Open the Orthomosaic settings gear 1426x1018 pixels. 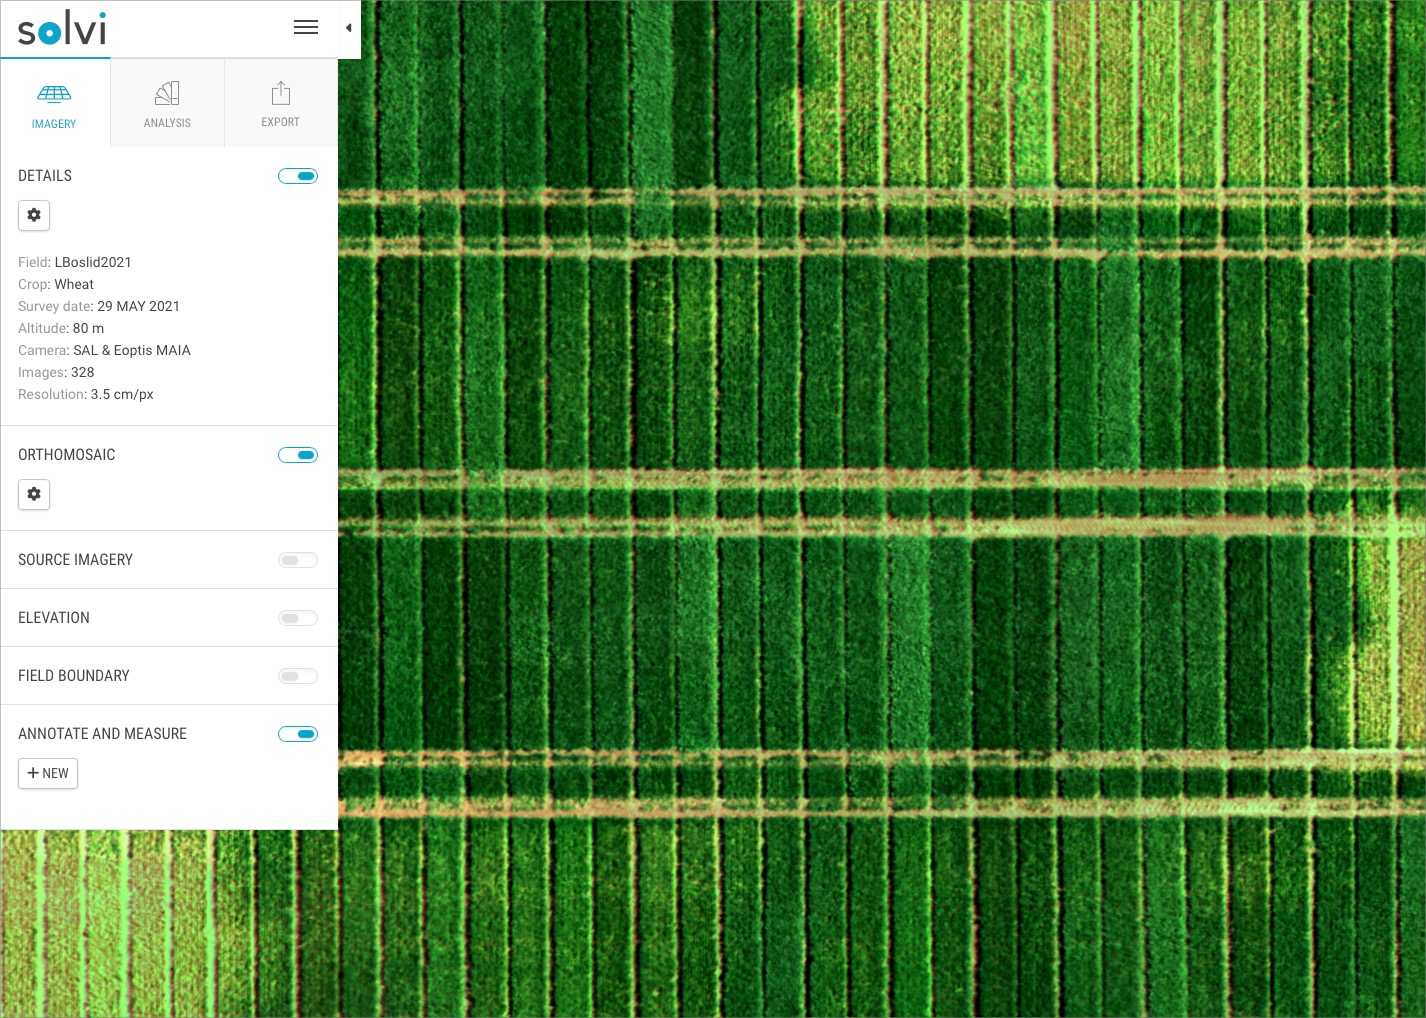pyautogui.click(x=34, y=494)
